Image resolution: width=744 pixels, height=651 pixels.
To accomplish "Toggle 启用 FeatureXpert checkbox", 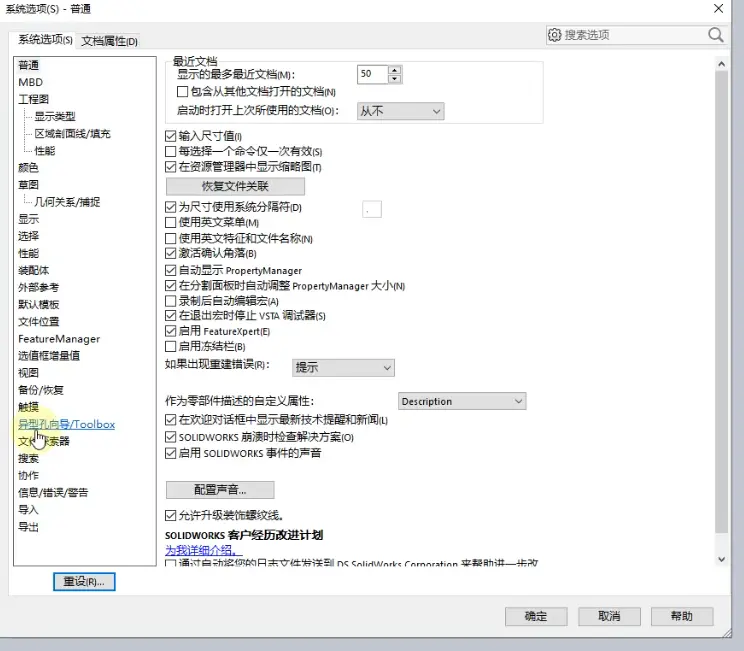I will point(170,331).
